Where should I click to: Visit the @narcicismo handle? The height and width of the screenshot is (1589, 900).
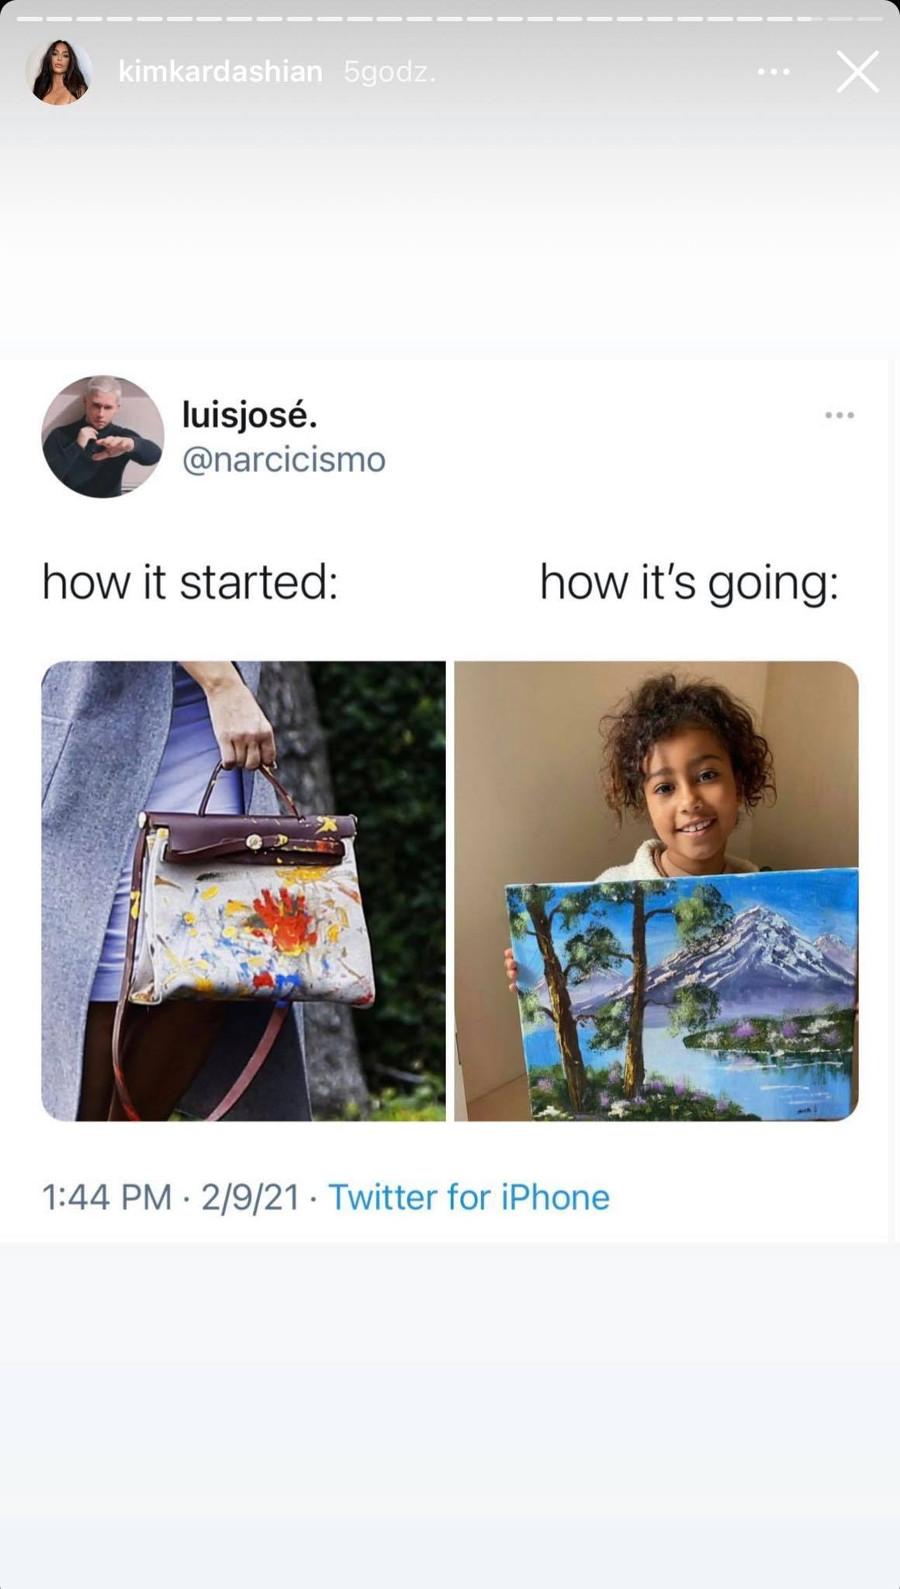(x=283, y=459)
